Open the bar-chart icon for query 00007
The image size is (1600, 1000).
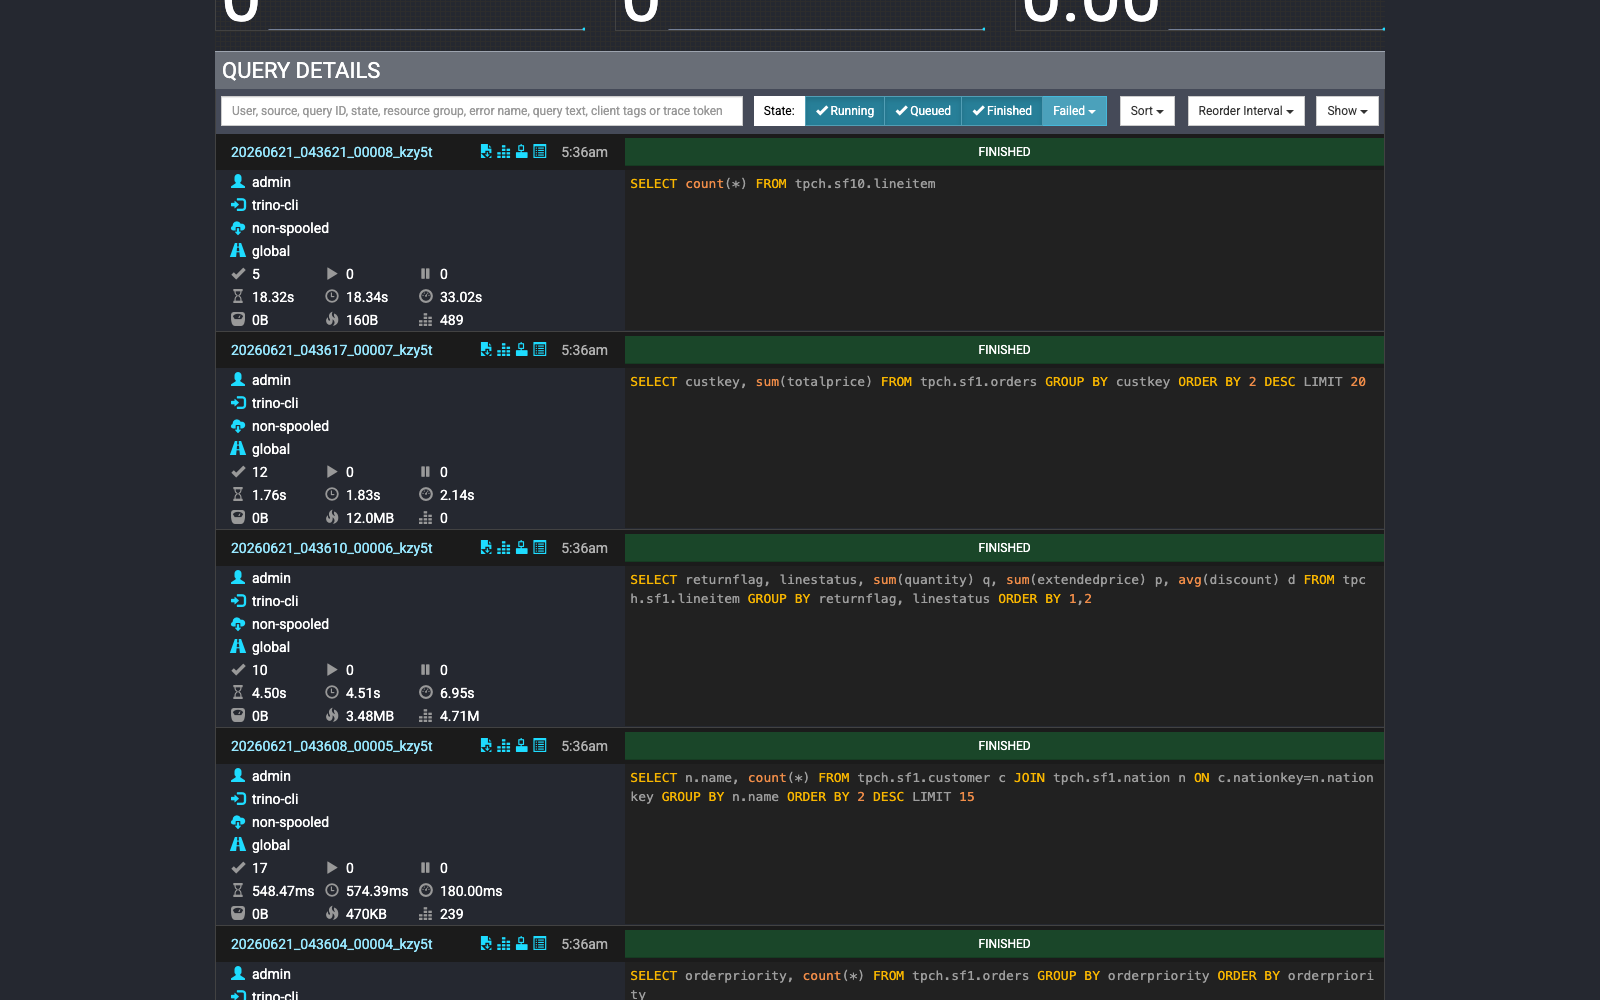504,350
